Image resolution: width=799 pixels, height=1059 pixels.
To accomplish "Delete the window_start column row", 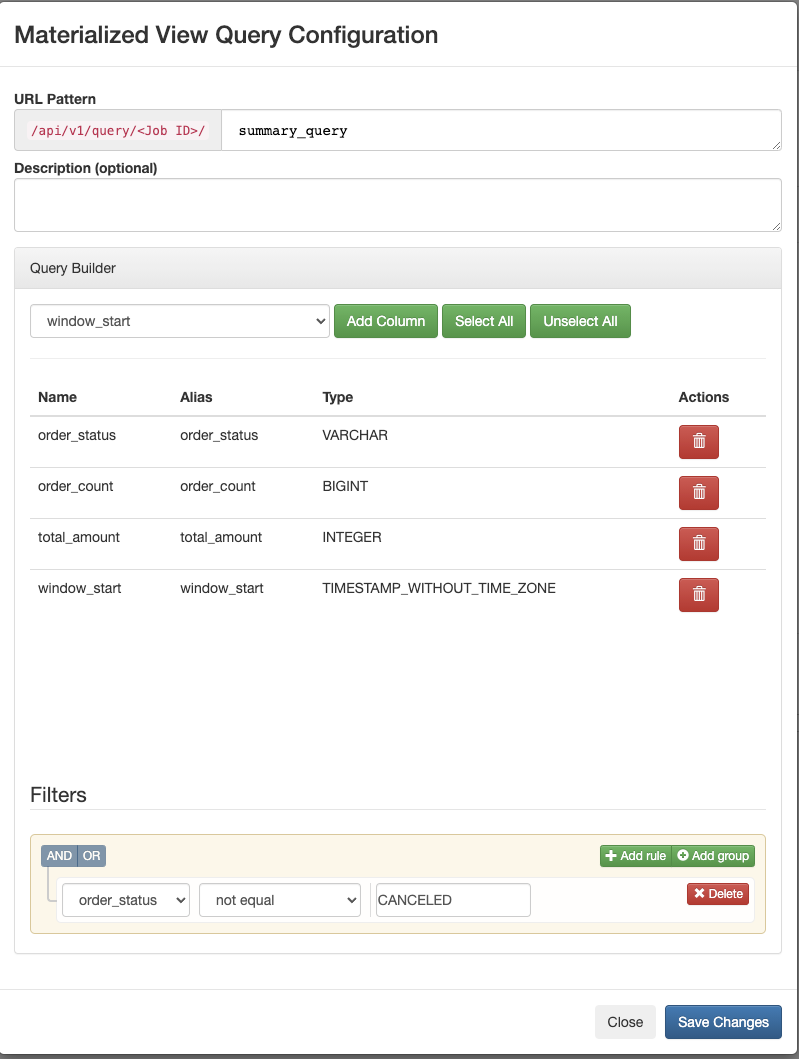I will pos(698,594).
